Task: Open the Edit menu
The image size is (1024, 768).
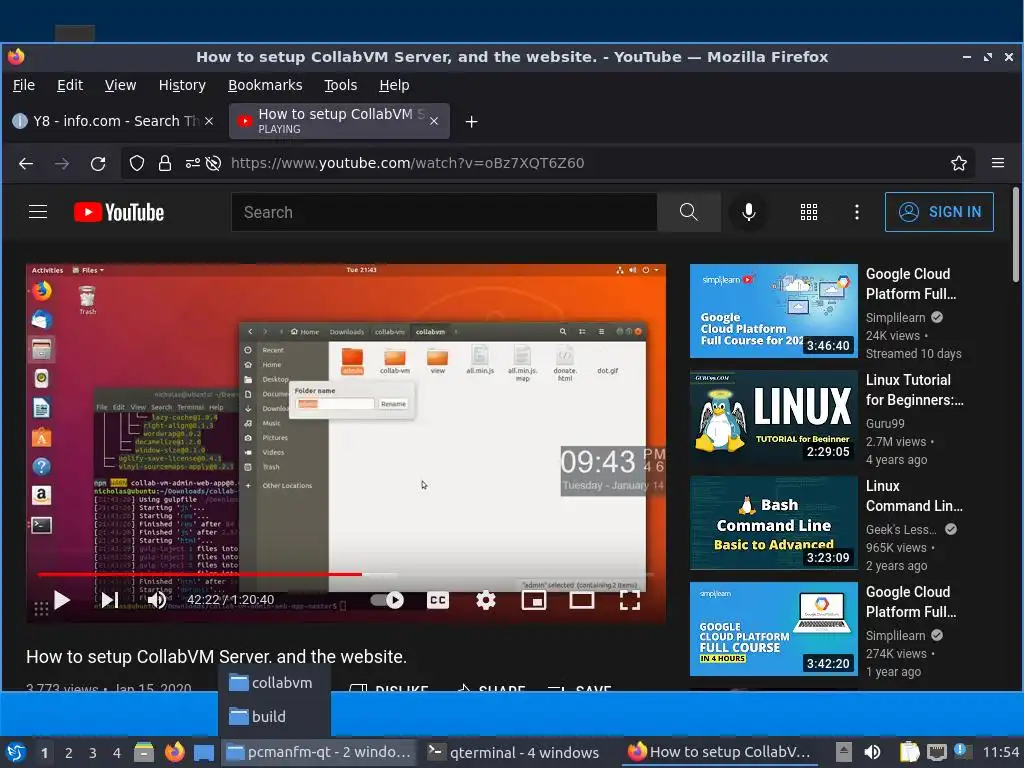Action: pos(70,85)
